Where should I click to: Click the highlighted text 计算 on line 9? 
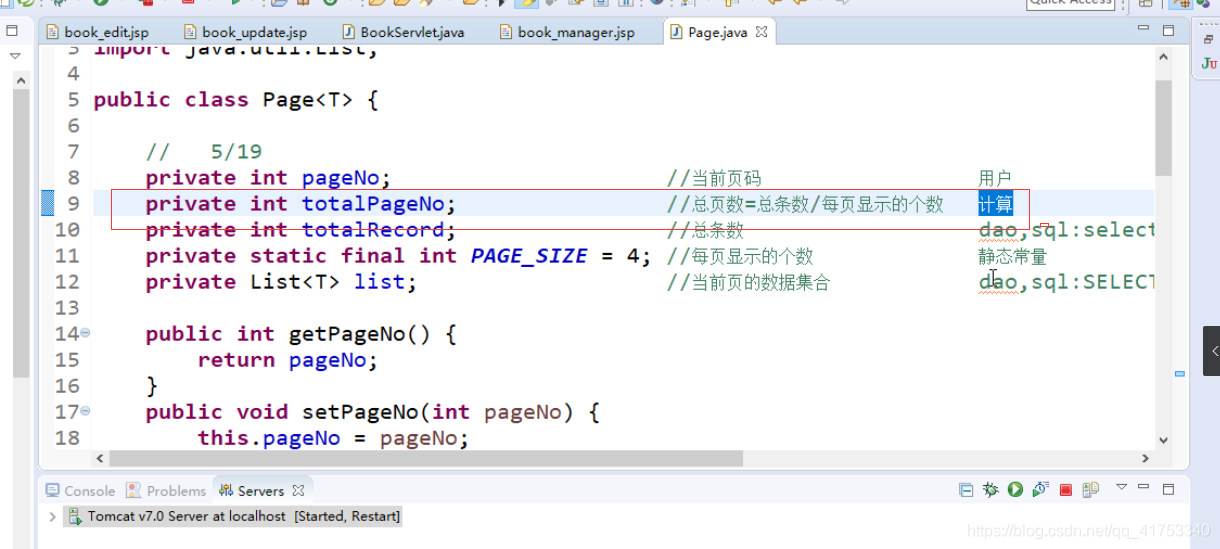click(996, 204)
